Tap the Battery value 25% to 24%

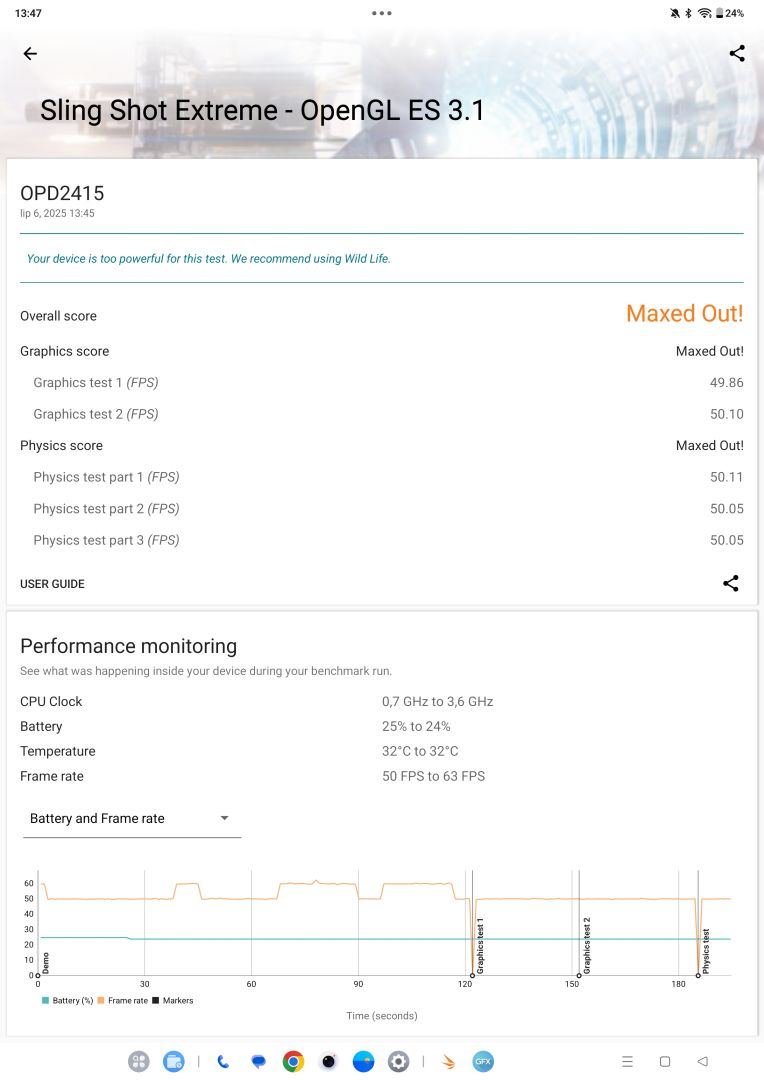(x=416, y=727)
